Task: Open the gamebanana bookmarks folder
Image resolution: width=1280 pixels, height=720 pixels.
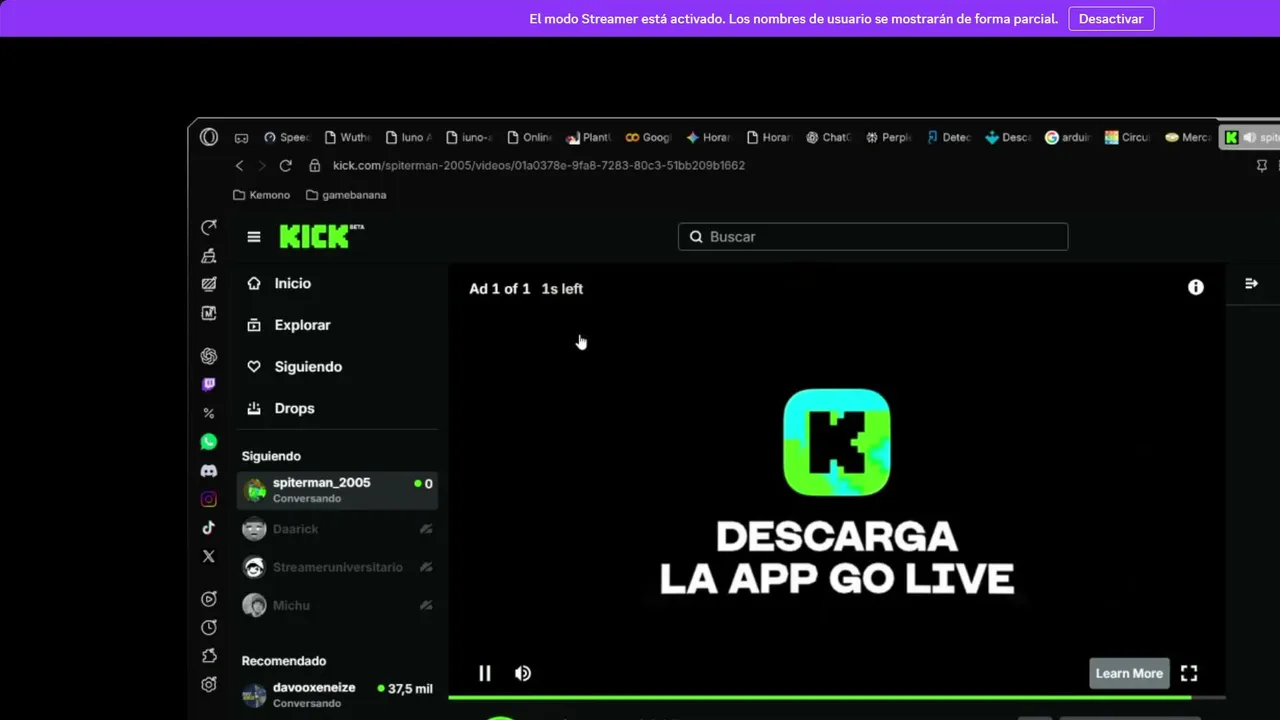Action: 346,195
